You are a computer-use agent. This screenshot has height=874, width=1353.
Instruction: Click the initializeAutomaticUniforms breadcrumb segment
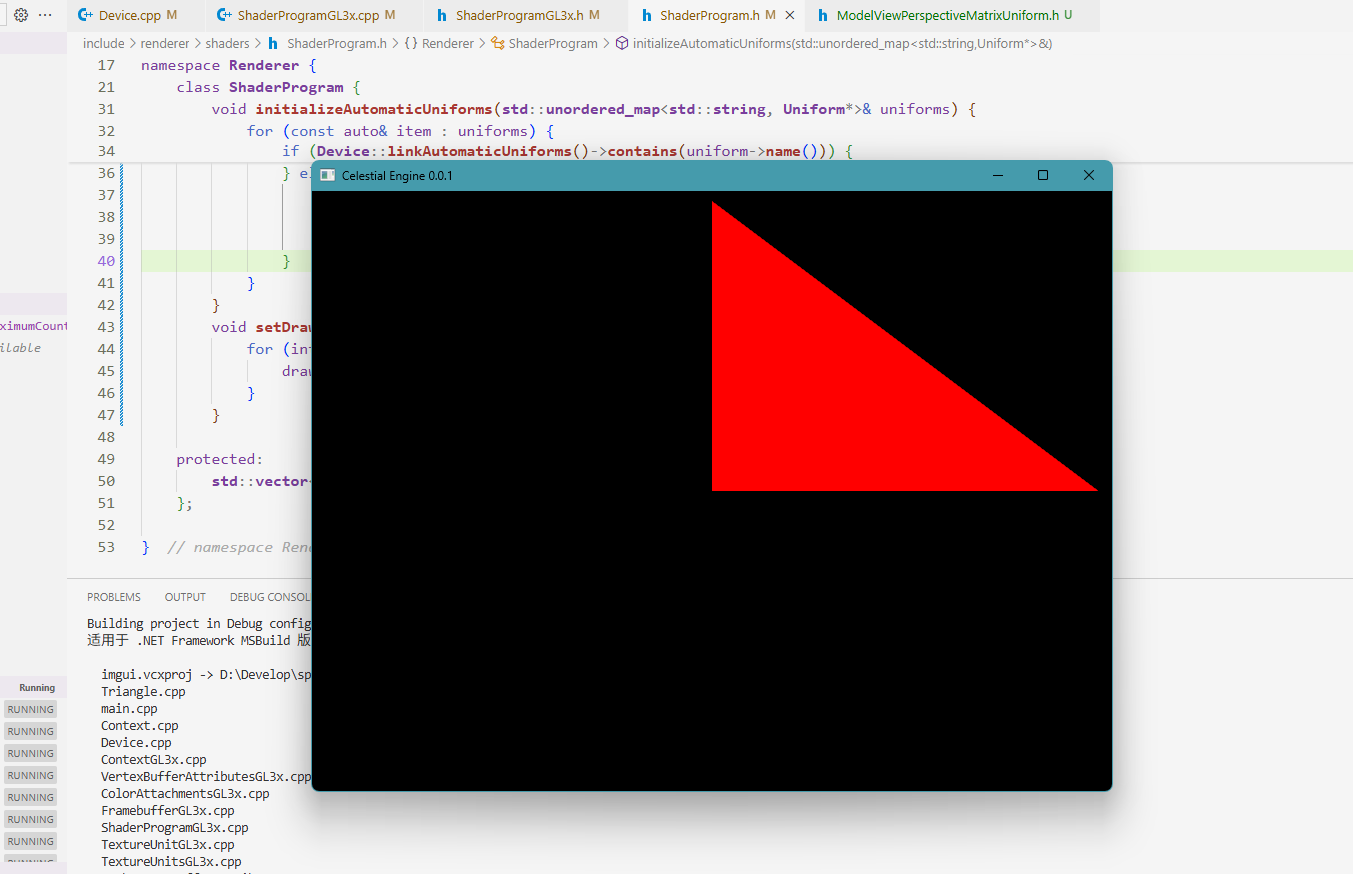coord(833,43)
